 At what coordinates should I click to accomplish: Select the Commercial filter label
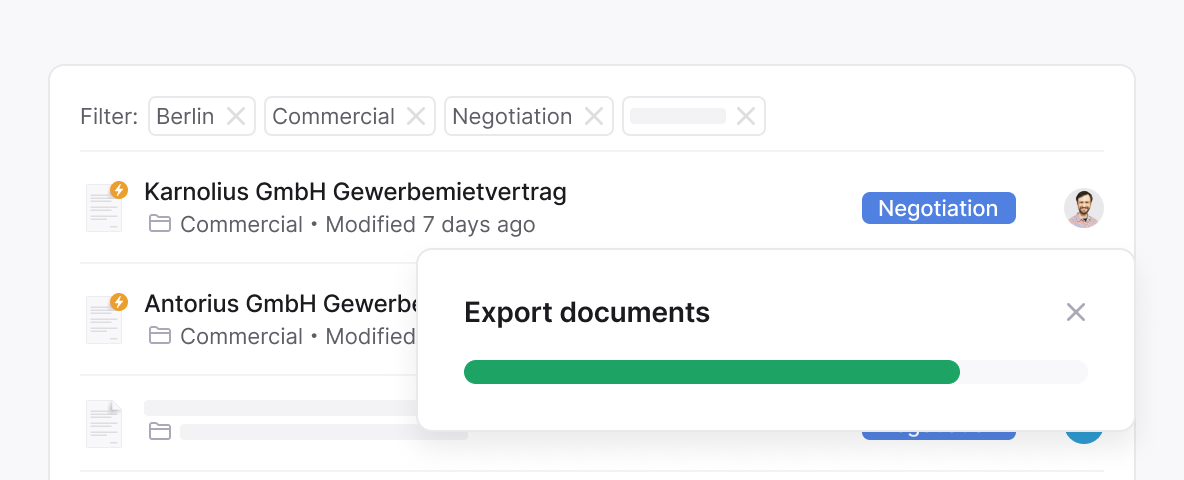pyautogui.click(x=333, y=116)
